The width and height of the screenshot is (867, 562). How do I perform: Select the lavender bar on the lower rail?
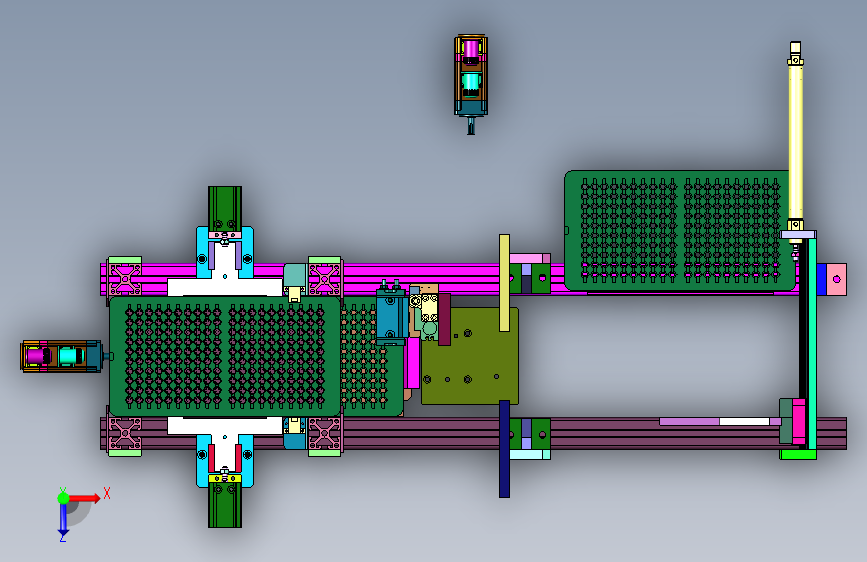689,422
